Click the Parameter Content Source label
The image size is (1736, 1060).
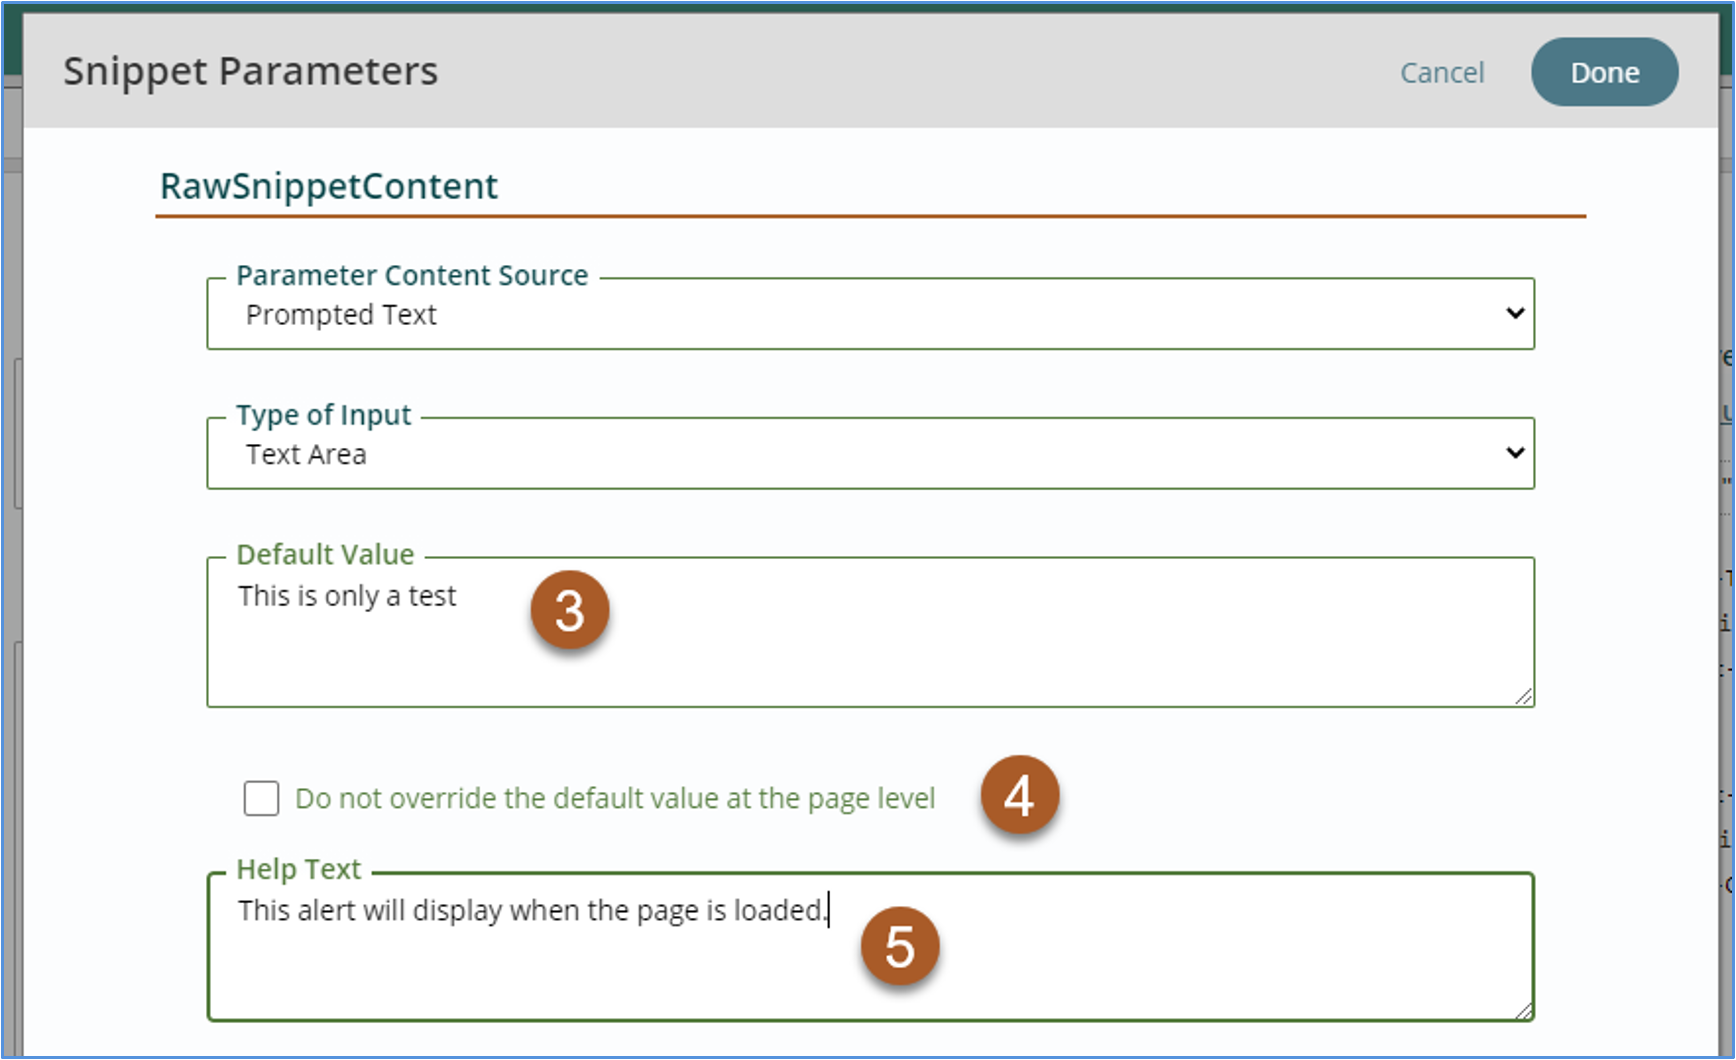412,275
